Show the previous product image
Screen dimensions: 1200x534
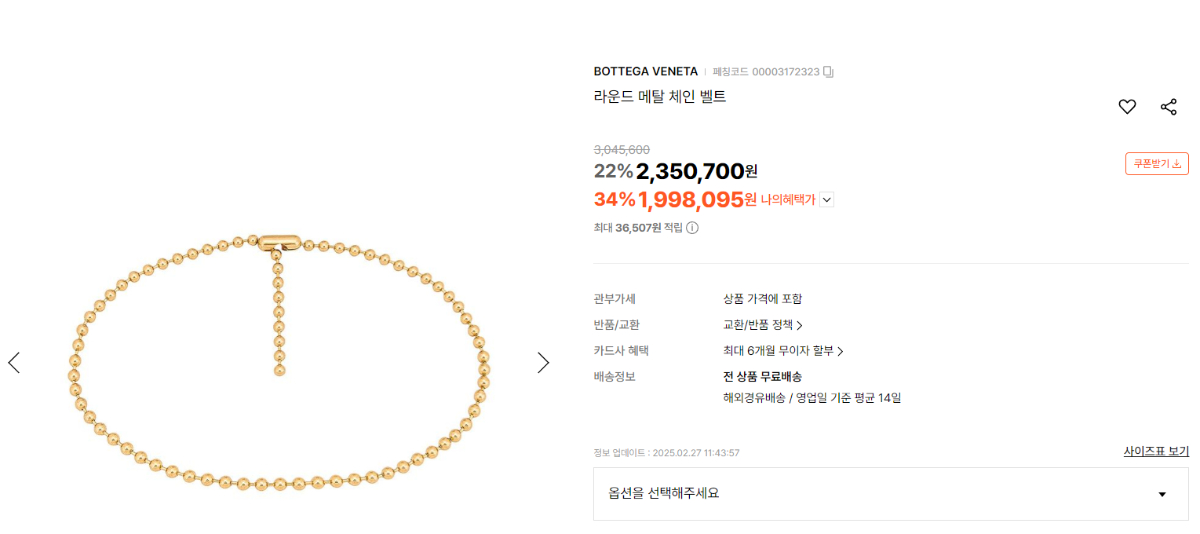point(14,362)
